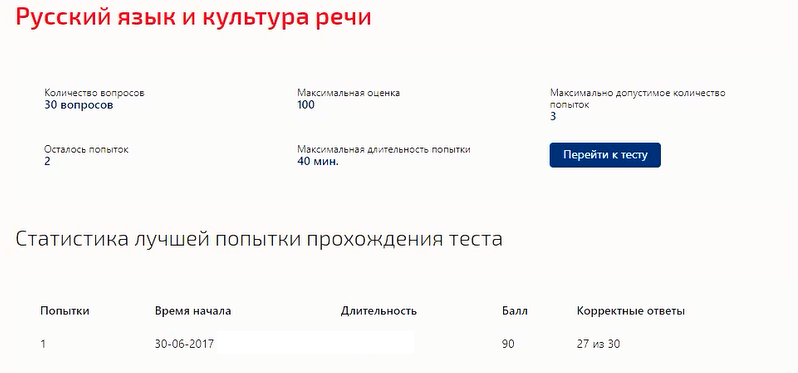Click 'Максимальная длительность попытки' label
Screen dimensions: 798x373
(384, 150)
